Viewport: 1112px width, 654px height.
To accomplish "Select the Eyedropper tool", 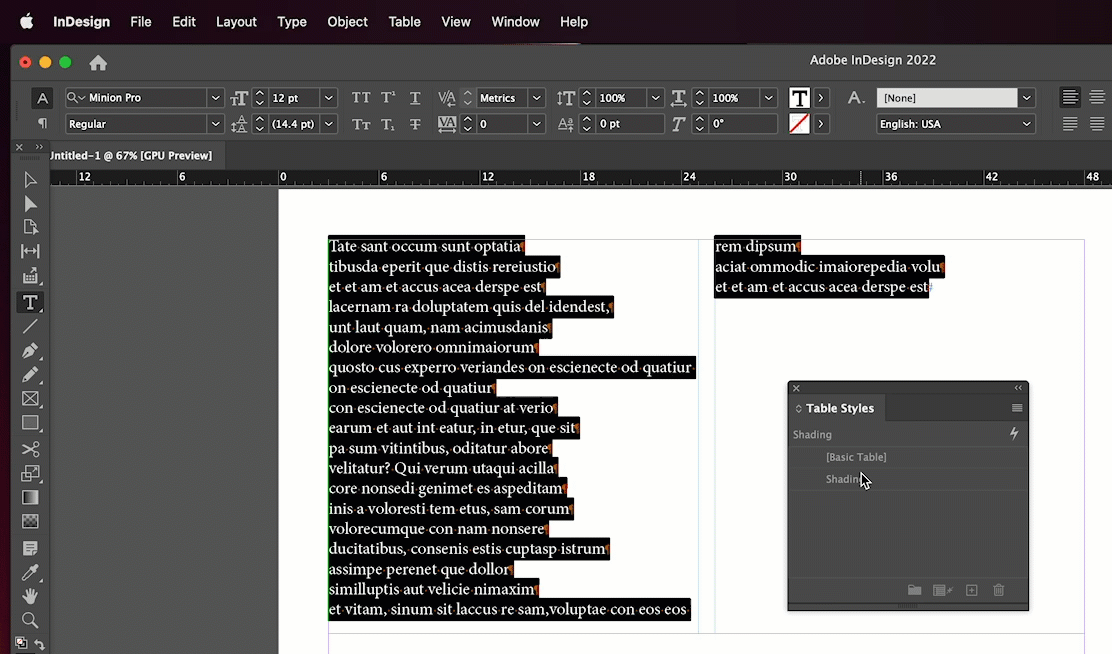I will point(30,572).
